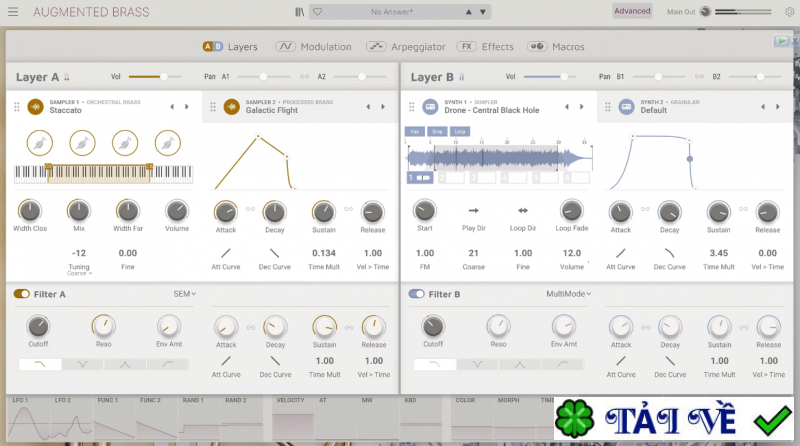Screen dimensions: 800x446
Task: Click the Synth 1 blue source icon
Action: point(430,107)
